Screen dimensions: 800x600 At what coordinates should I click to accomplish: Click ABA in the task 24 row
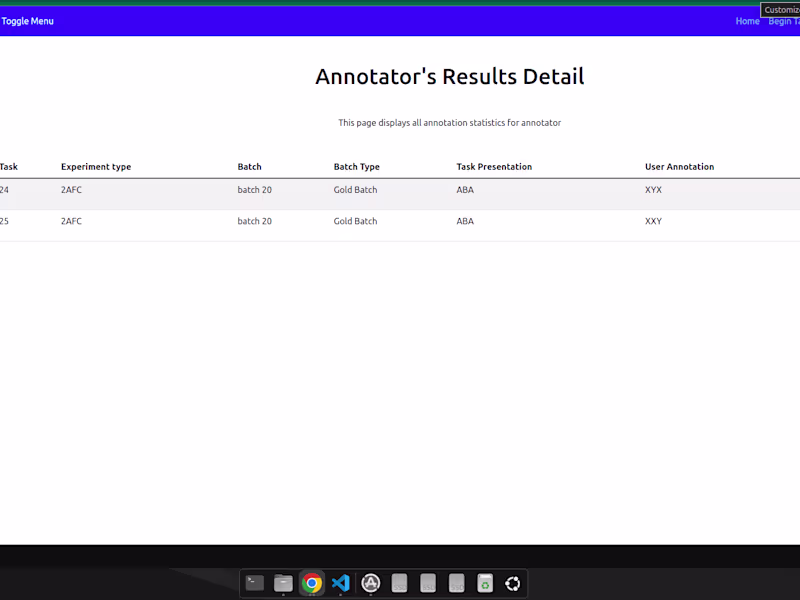point(465,190)
